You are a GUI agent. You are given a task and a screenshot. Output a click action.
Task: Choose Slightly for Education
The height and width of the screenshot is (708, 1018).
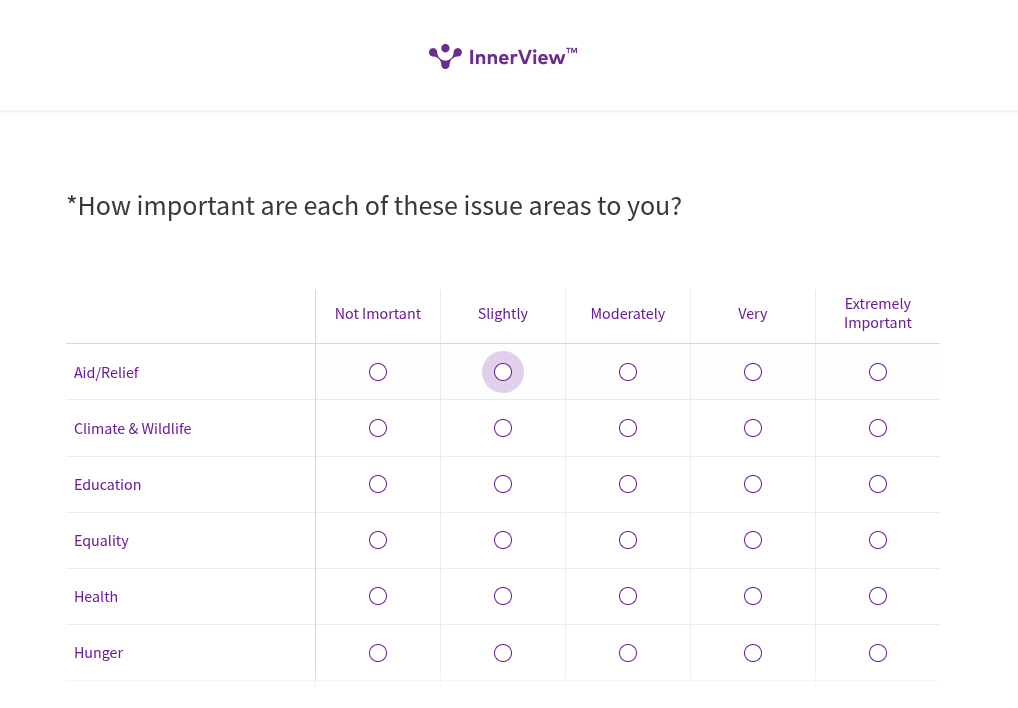click(x=503, y=484)
